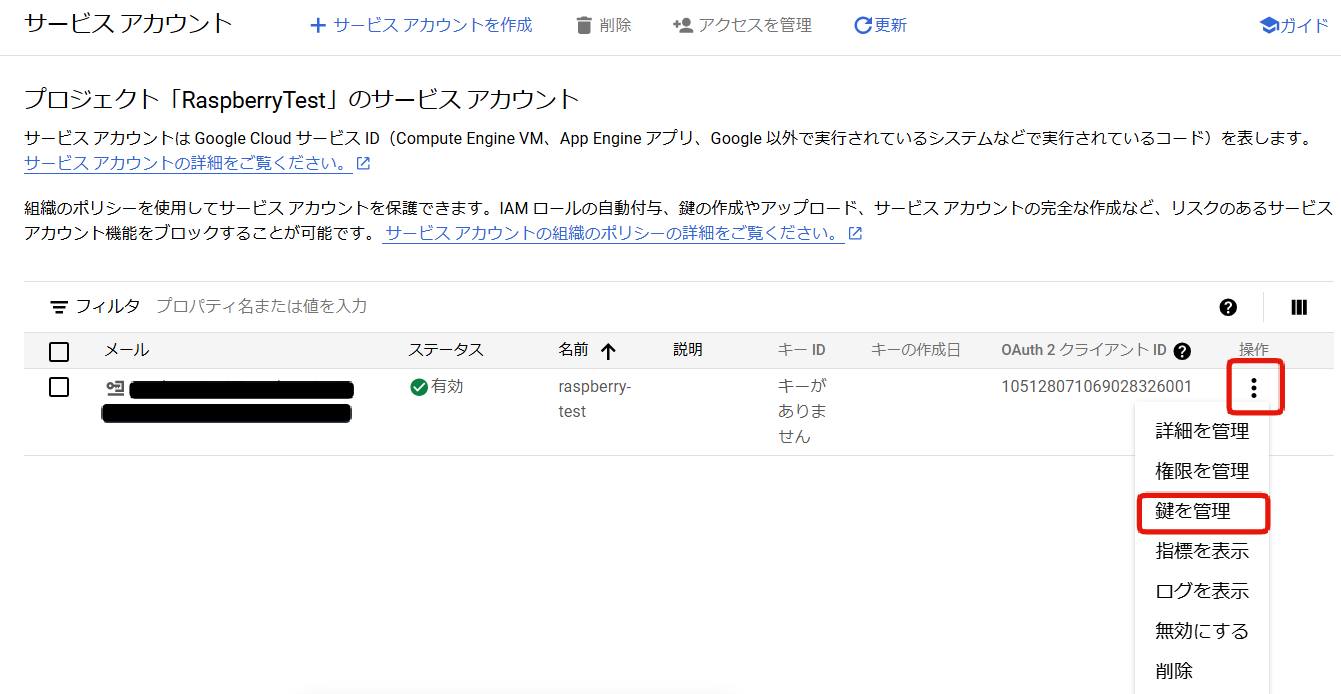Image resolution: width=1341 pixels, height=694 pixels.
Task: Check the raspberry-test row checkbox
Action: tap(59, 387)
